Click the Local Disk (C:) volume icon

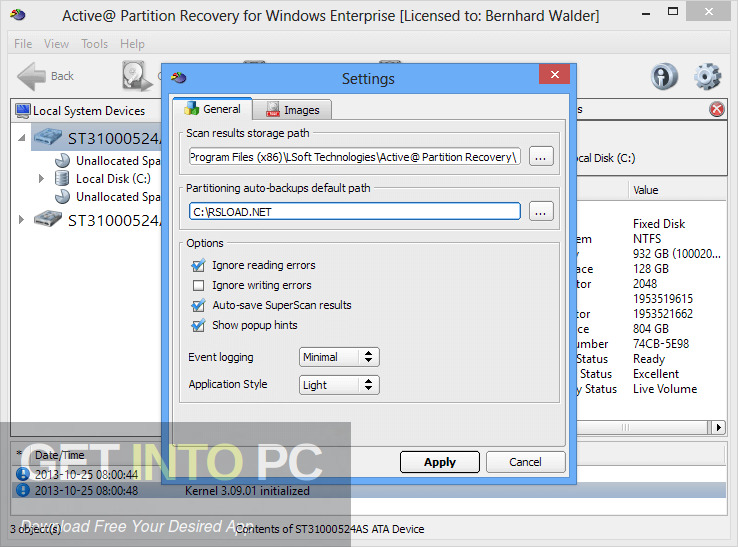coord(62,178)
